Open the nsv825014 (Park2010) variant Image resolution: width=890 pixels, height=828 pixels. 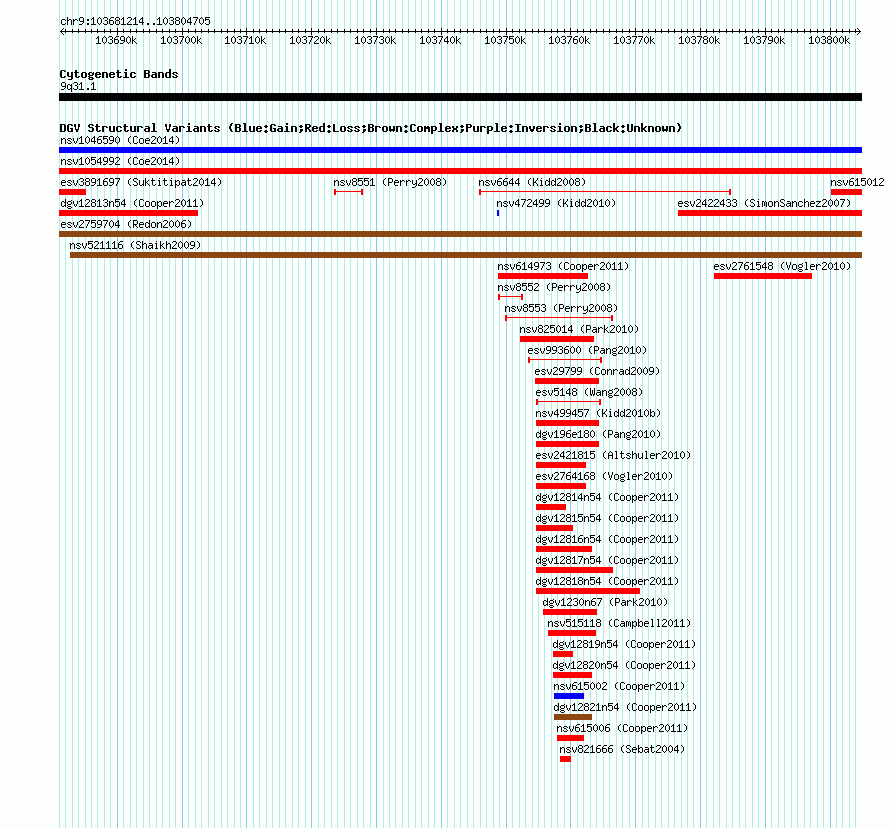point(579,329)
